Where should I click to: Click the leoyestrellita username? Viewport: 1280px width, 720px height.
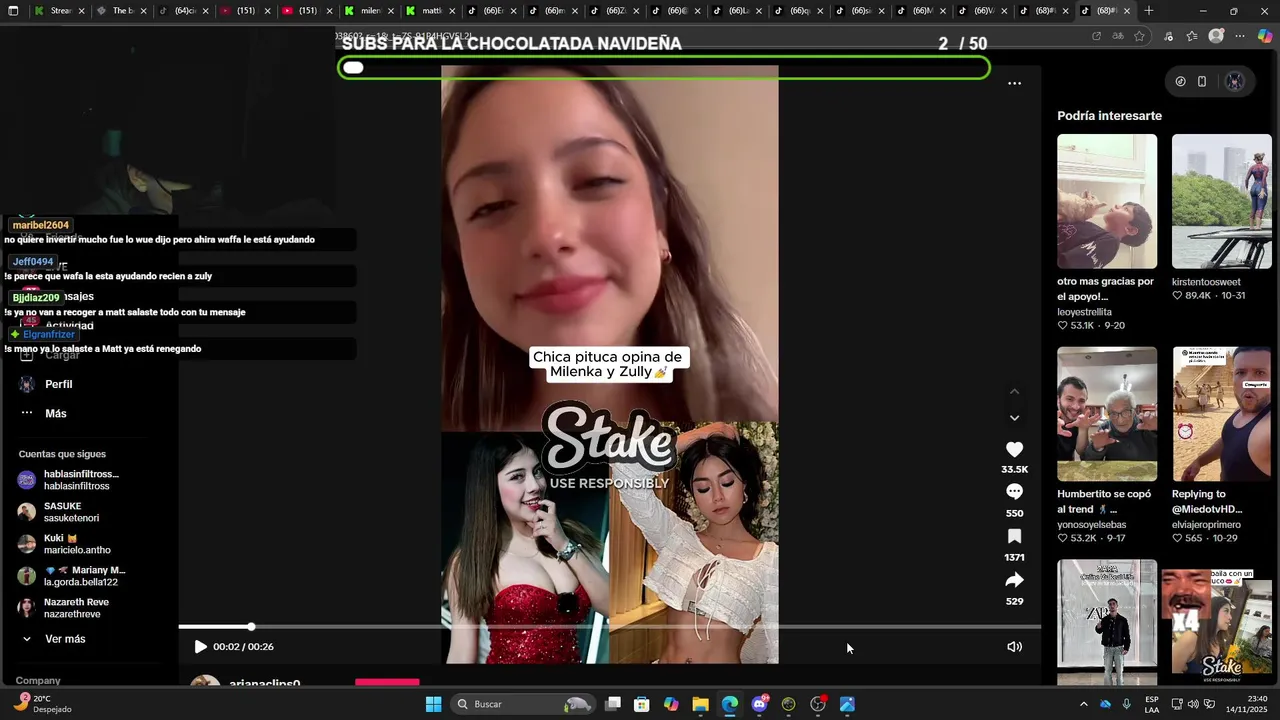coord(1084,312)
